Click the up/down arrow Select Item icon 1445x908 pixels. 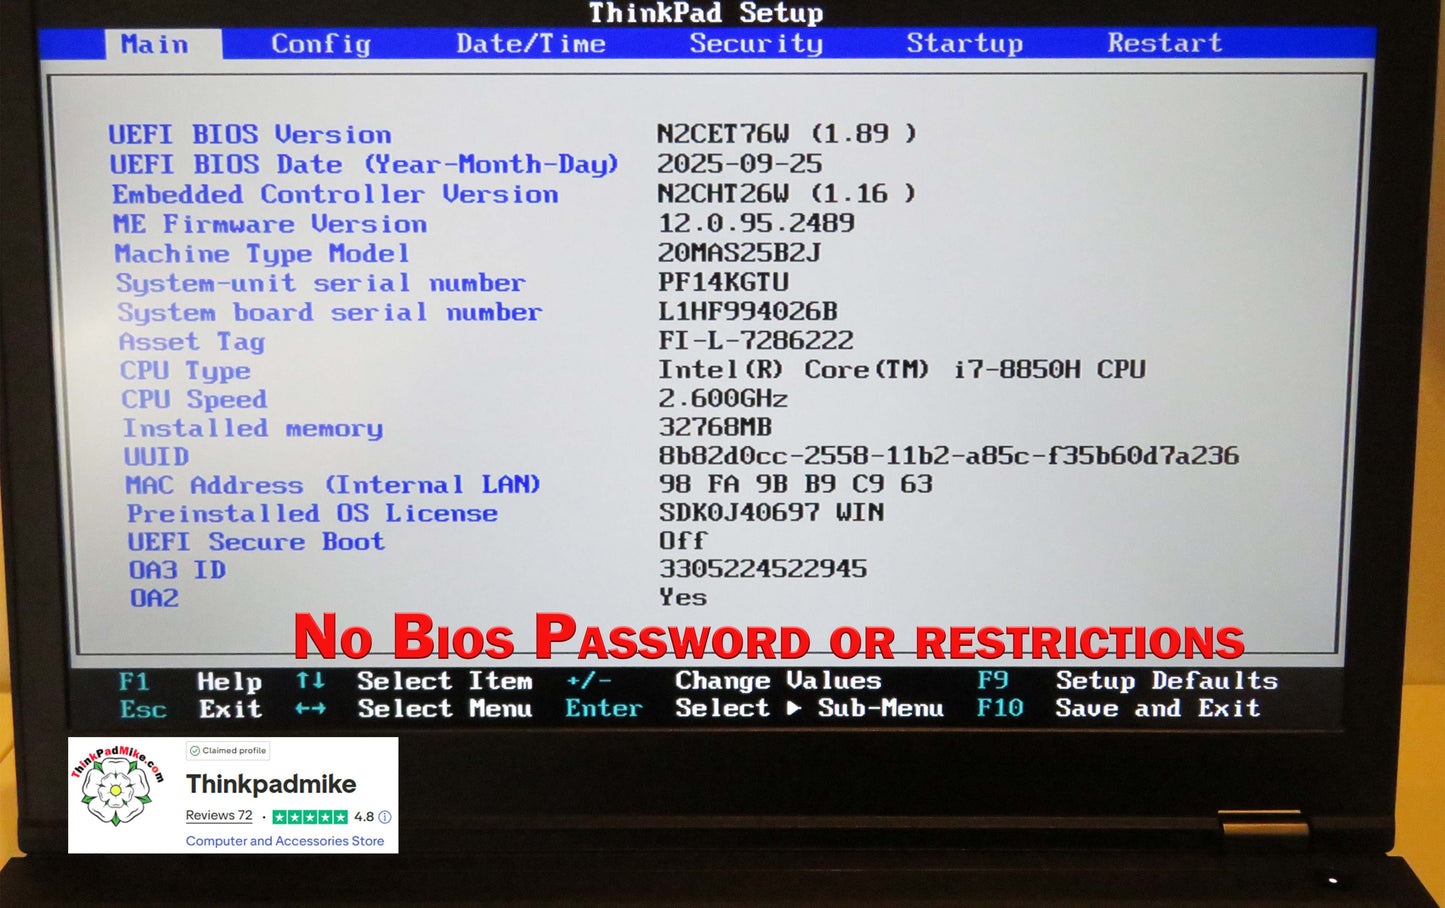310,681
